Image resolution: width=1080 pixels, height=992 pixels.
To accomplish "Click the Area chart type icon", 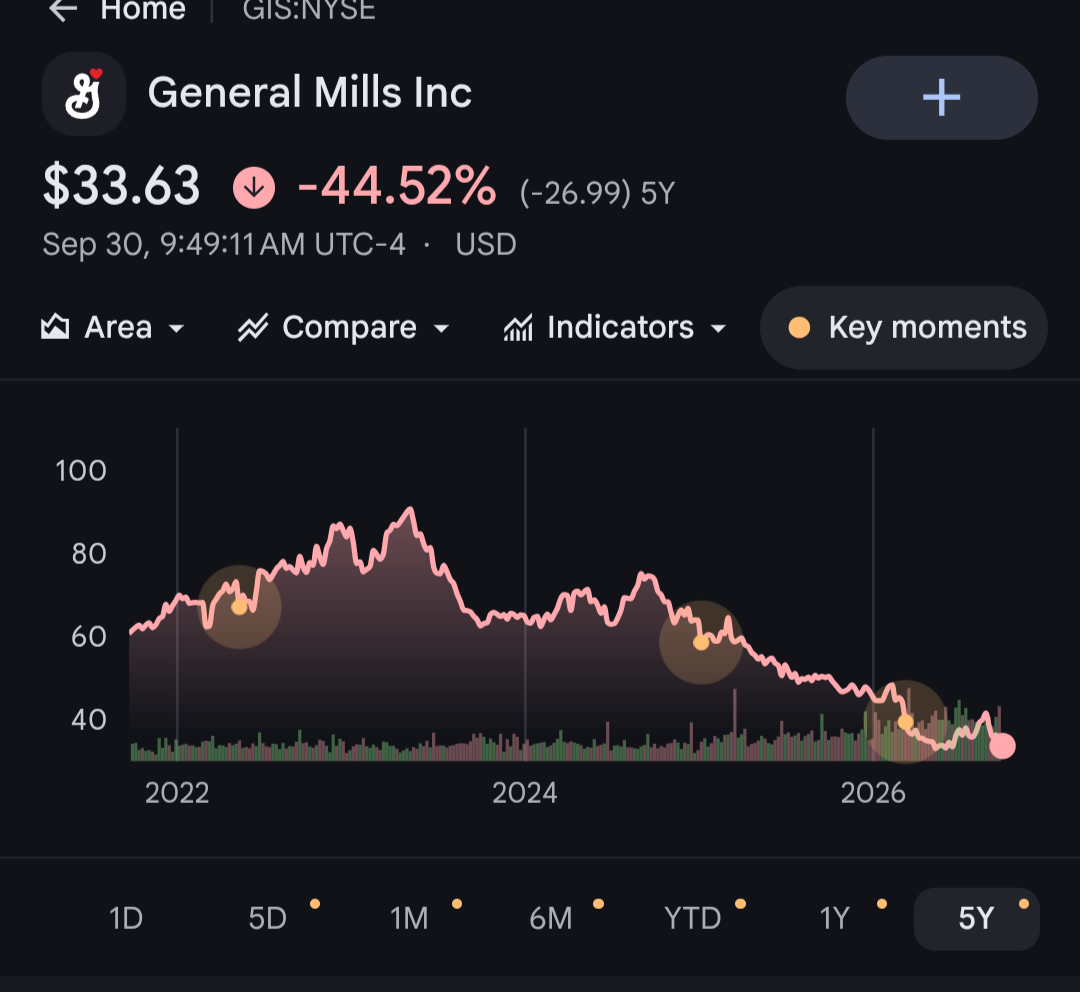I will pos(55,327).
